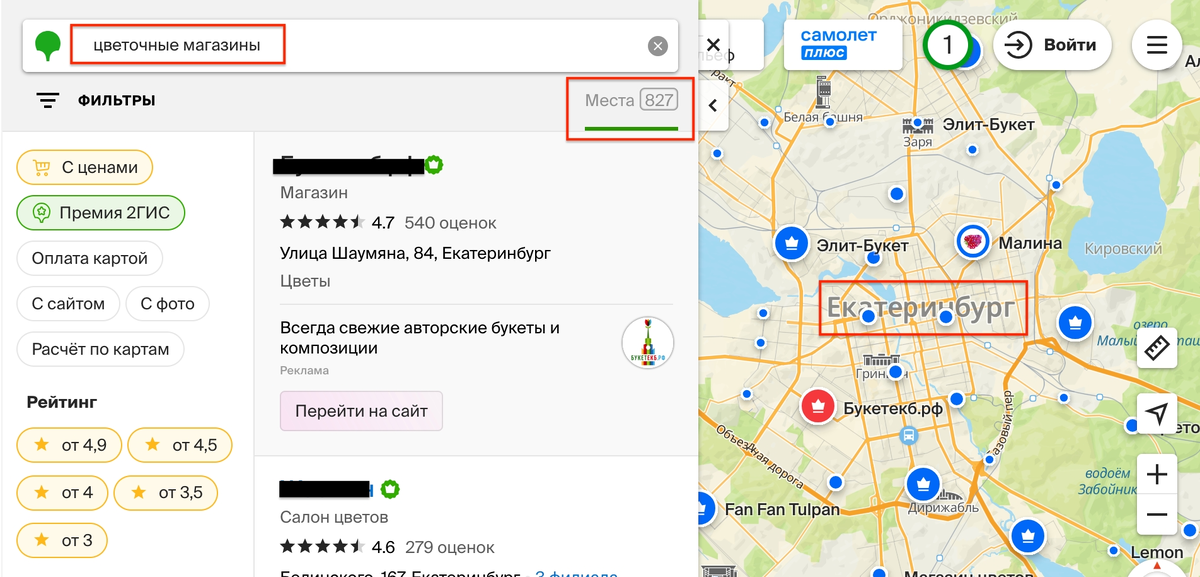The width and height of the screenshot is (1200, 577).
Task: Collapse the side panel with the left chevron
Action: pyautogui.click(x=713, y=105)
